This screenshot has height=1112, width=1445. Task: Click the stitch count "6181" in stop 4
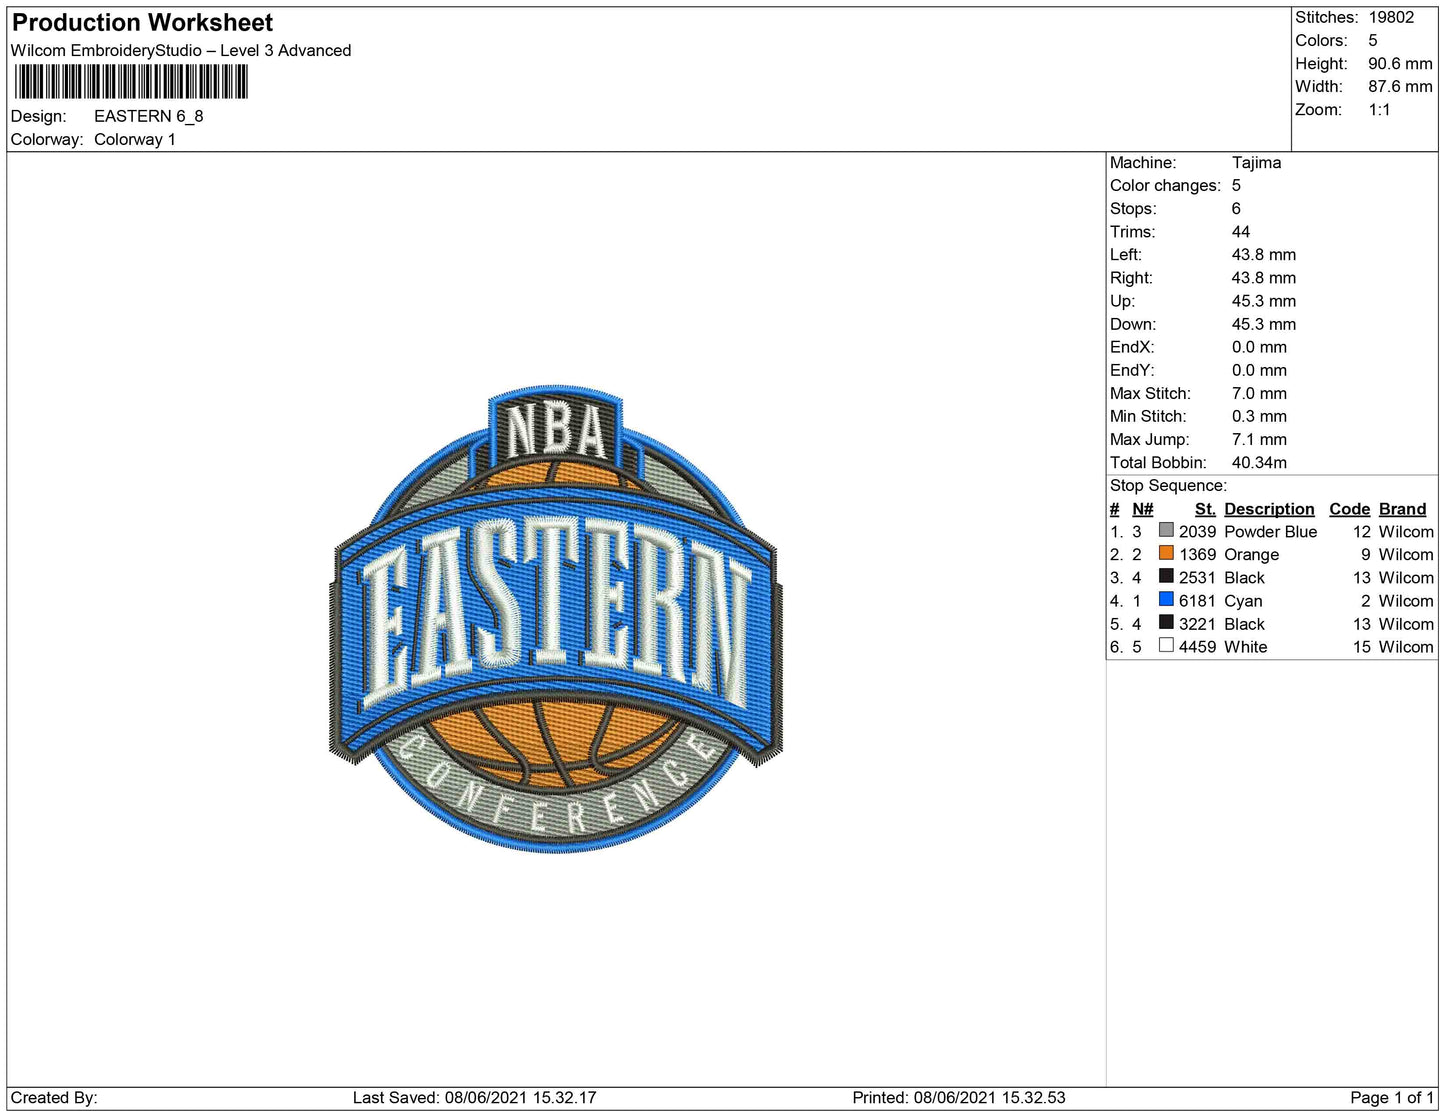tap(1197, 600)
